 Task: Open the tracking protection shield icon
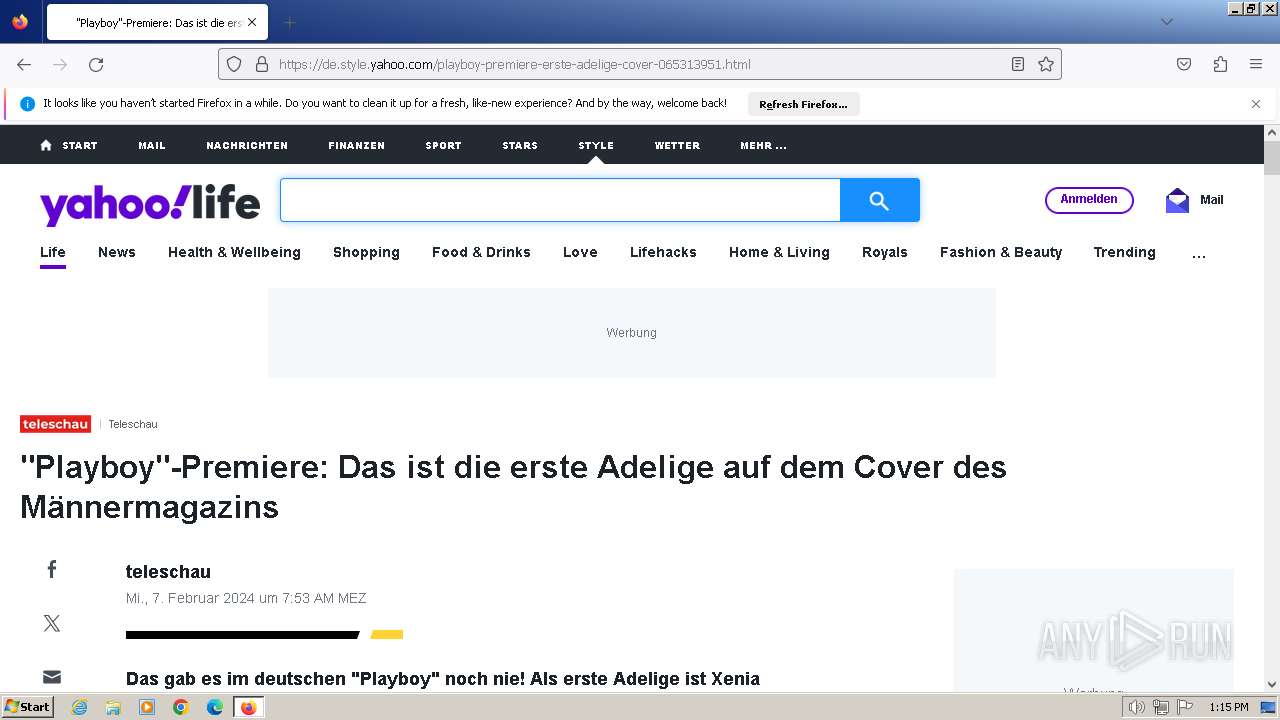pyautogui.click(x=234, y=64)
